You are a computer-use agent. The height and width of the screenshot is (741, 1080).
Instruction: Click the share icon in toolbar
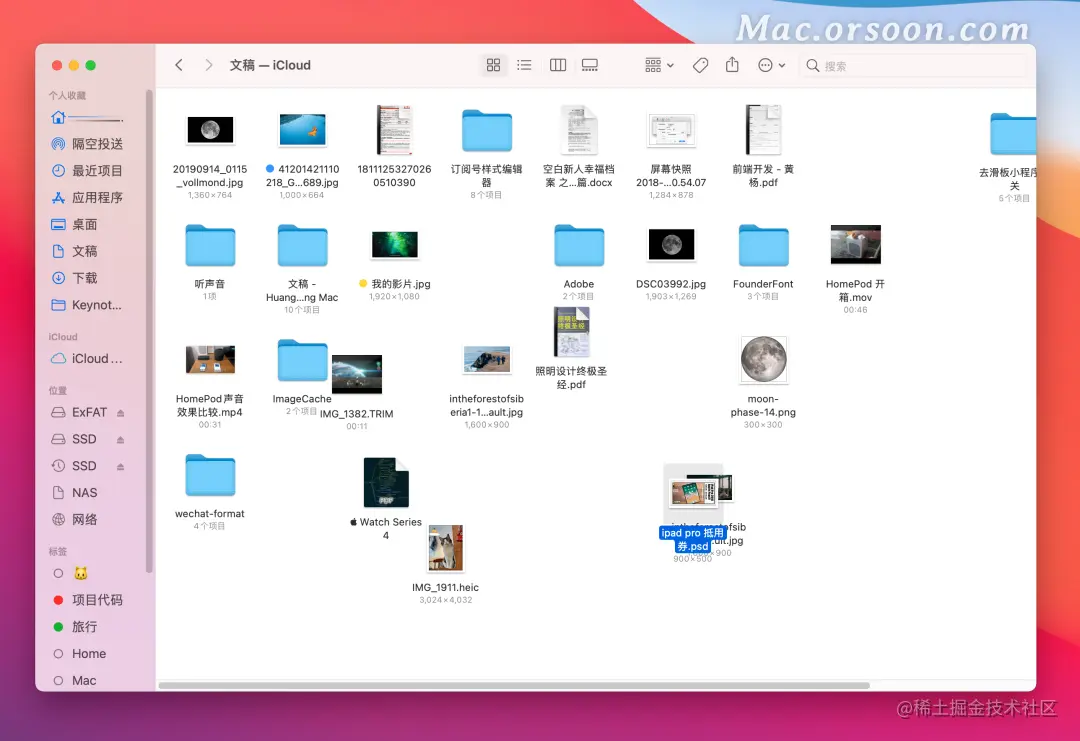click(x=732, y=65)
